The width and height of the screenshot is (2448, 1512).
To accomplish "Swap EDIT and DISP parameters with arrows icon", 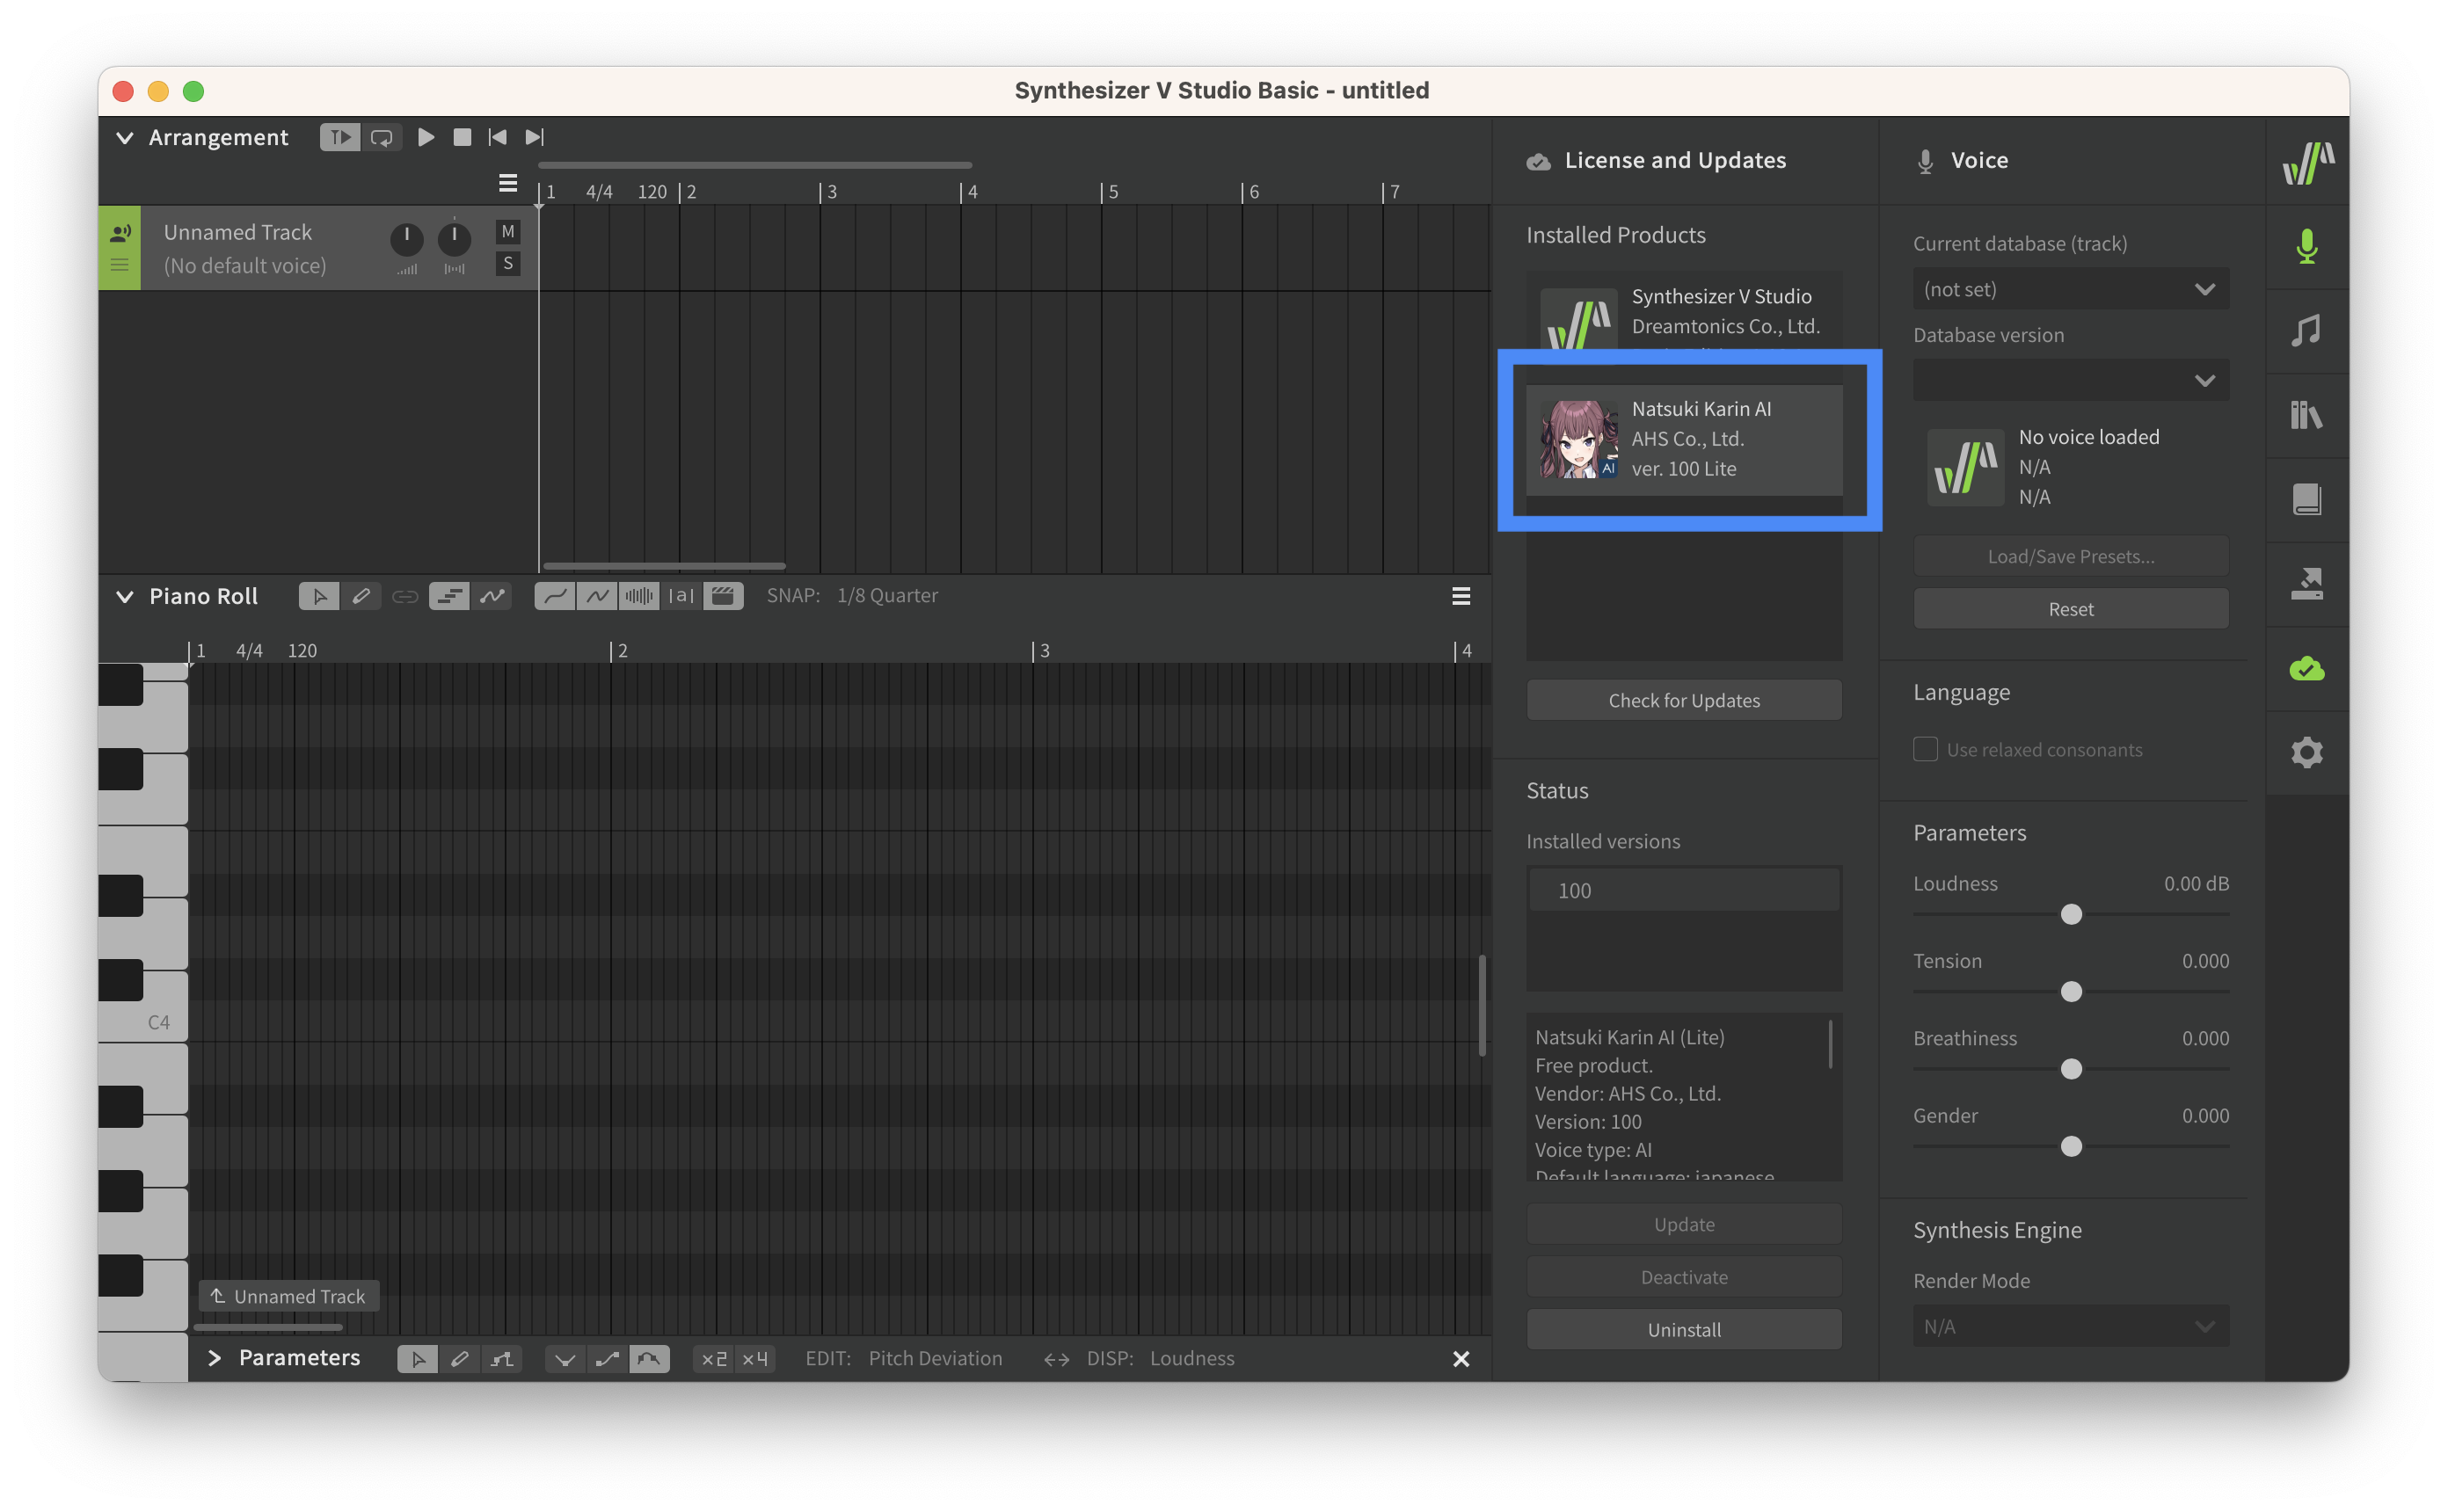I will (1056, 1359).
